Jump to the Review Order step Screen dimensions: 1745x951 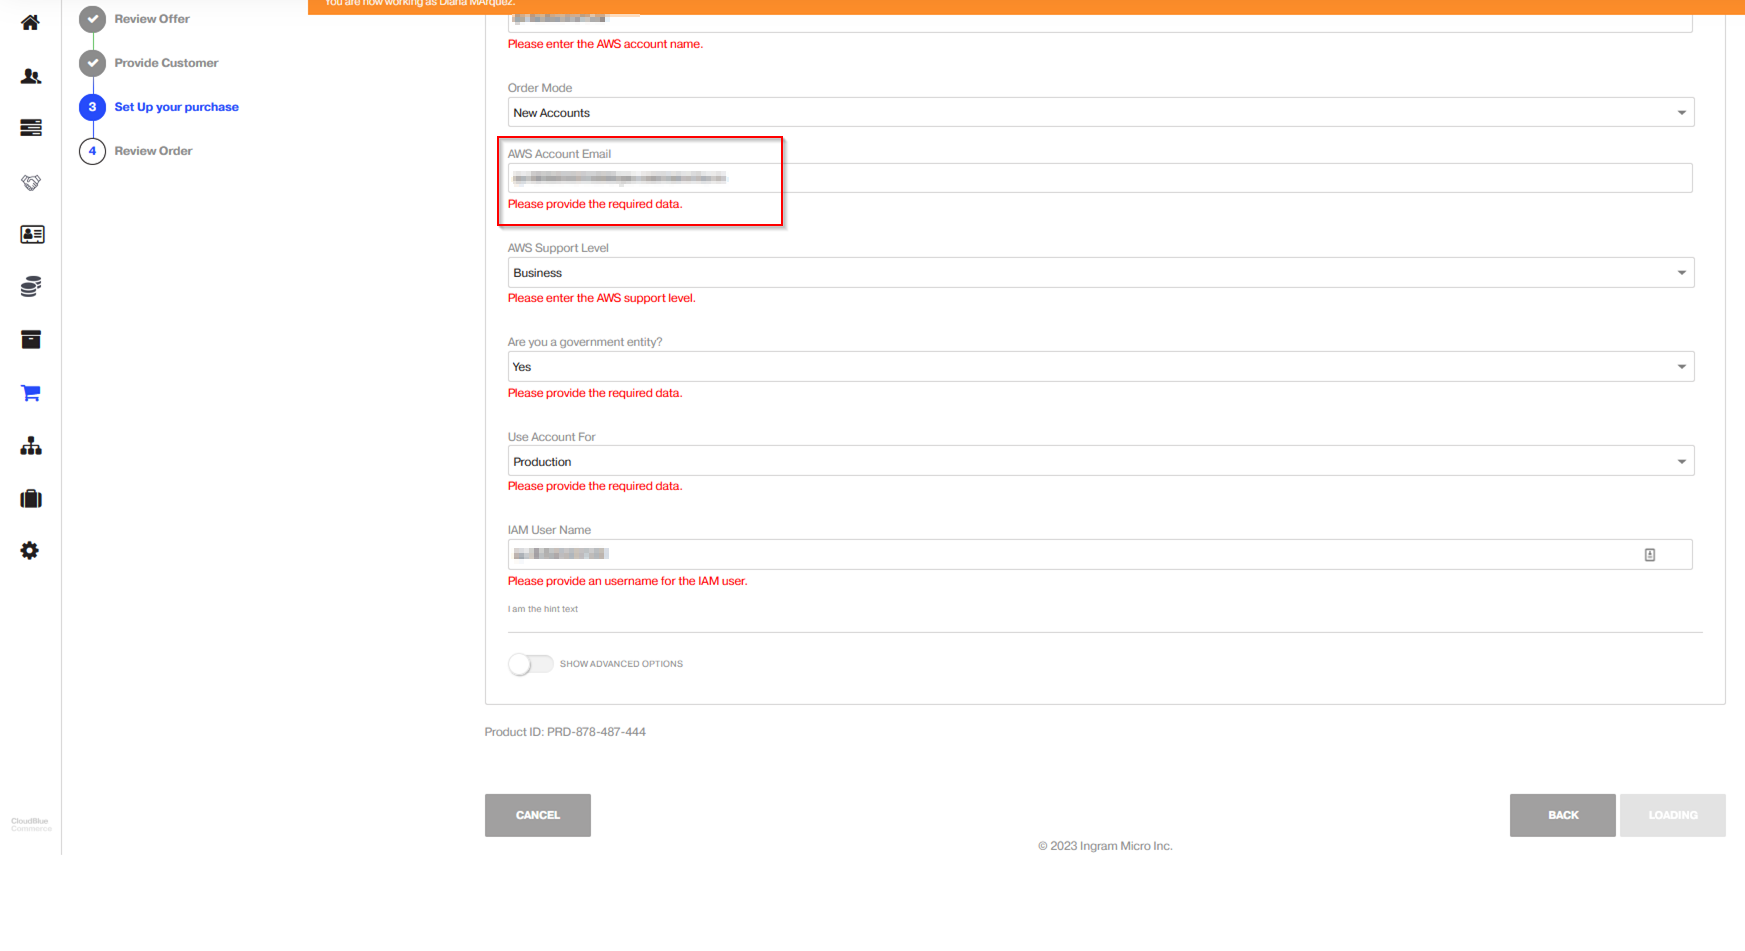pyautogui.click(x=153, y=151)
